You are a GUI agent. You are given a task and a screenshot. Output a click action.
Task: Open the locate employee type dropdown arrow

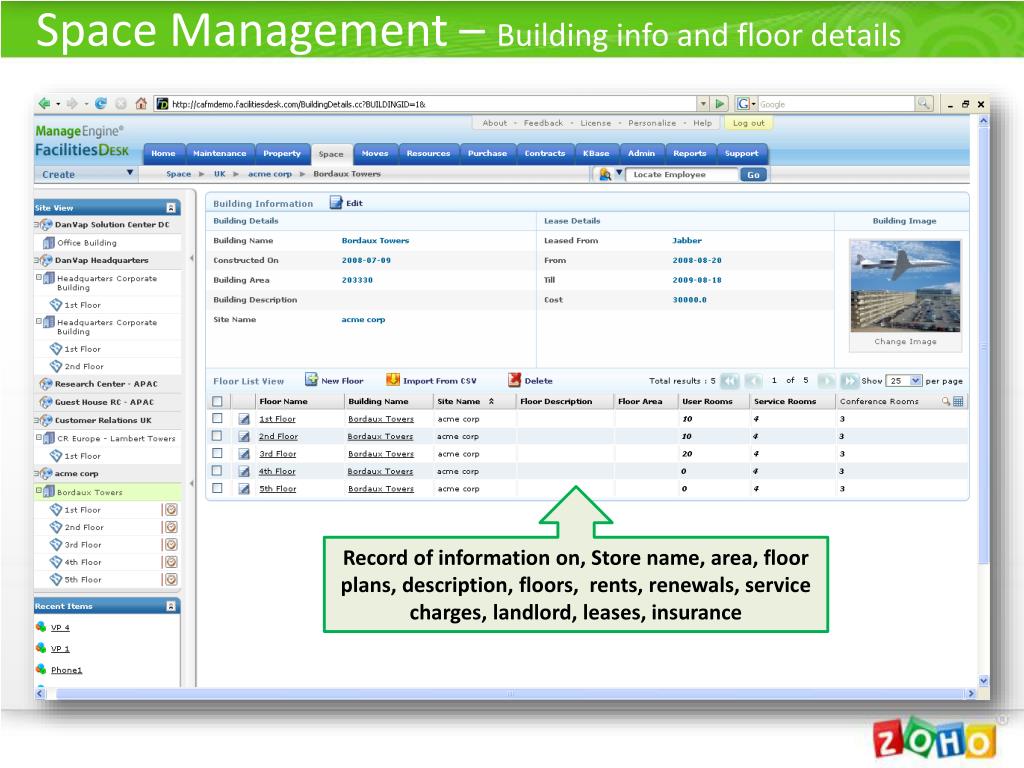pos(619,173)
